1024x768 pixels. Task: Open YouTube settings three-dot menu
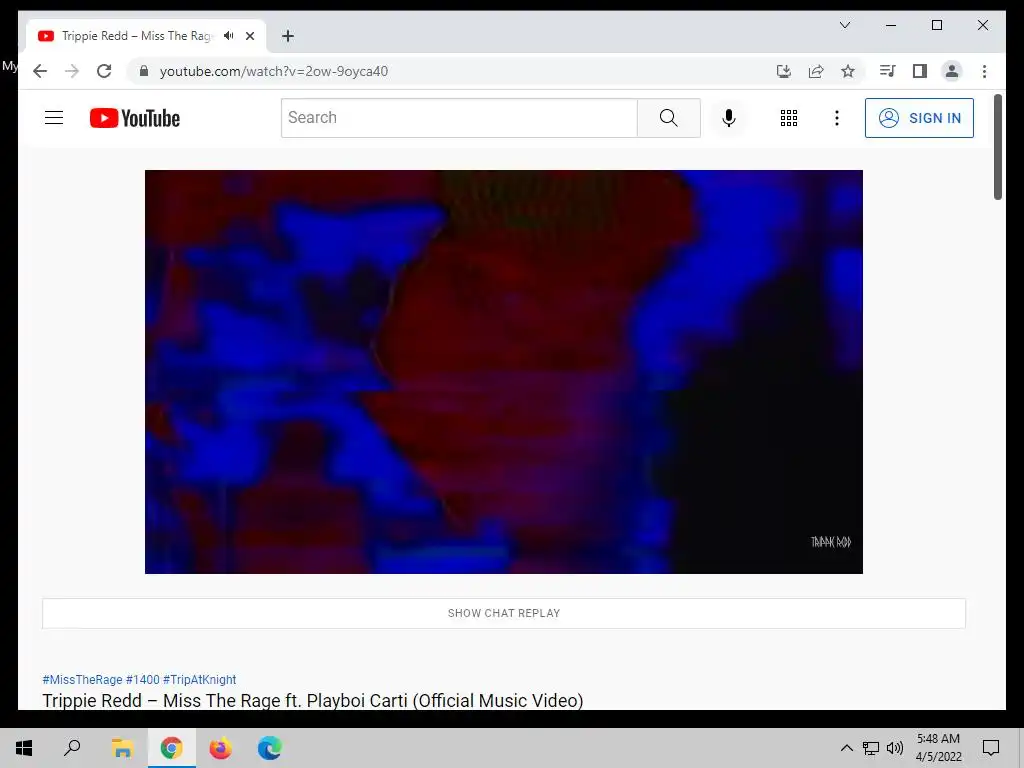[x=837, y=118]
